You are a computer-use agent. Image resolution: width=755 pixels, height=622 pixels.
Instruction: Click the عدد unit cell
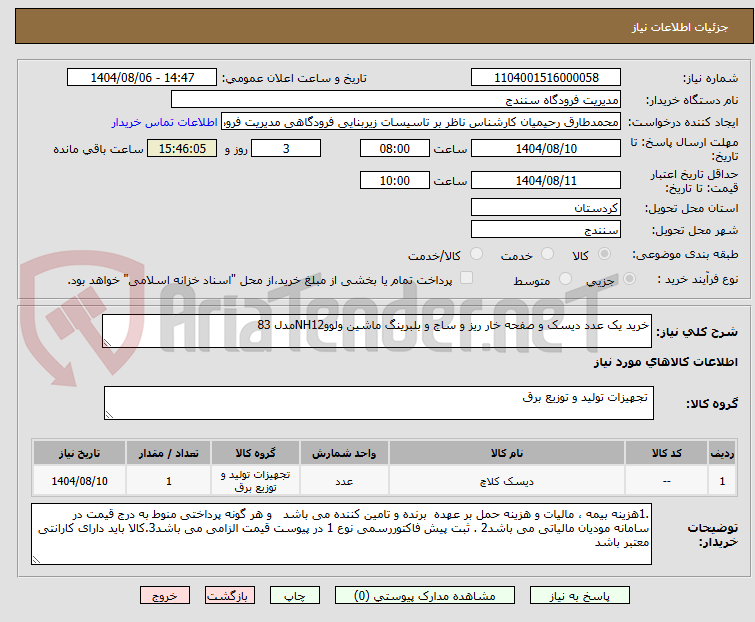click(344, 481)
